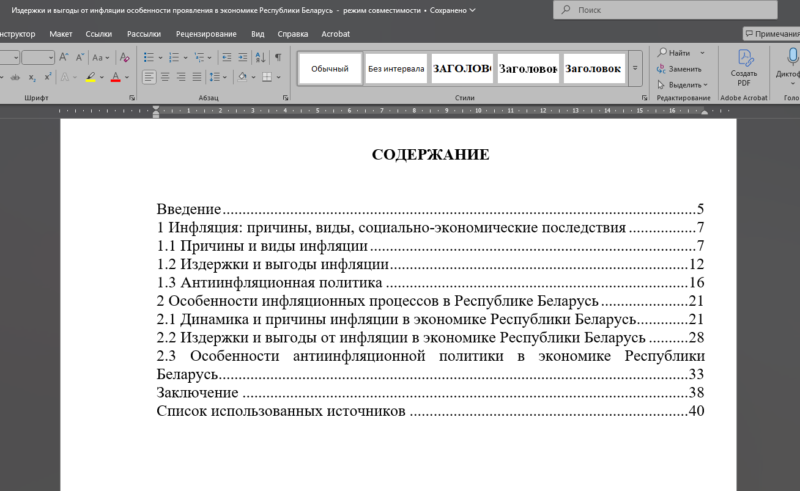
Task: Open Acrobat ribbon tab
Action: click(x=336, y=34)
